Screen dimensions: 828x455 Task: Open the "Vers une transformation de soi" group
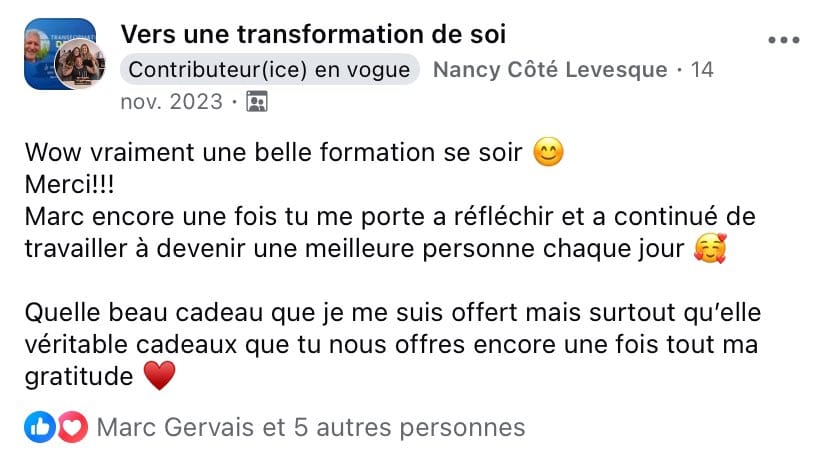(313, 34)
